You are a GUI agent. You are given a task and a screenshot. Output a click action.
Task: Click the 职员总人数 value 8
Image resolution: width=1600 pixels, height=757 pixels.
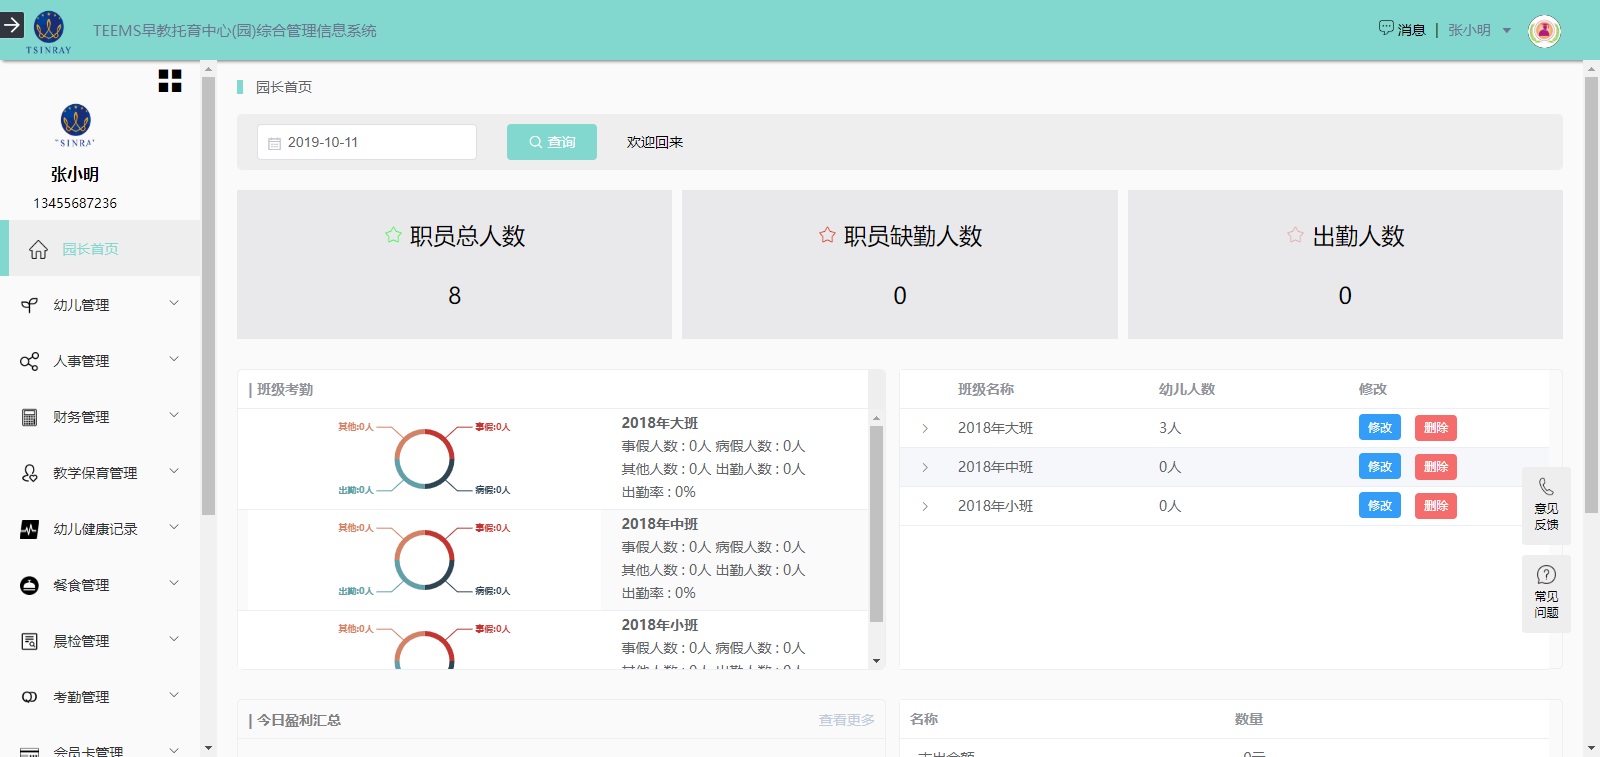click(455, 296)
